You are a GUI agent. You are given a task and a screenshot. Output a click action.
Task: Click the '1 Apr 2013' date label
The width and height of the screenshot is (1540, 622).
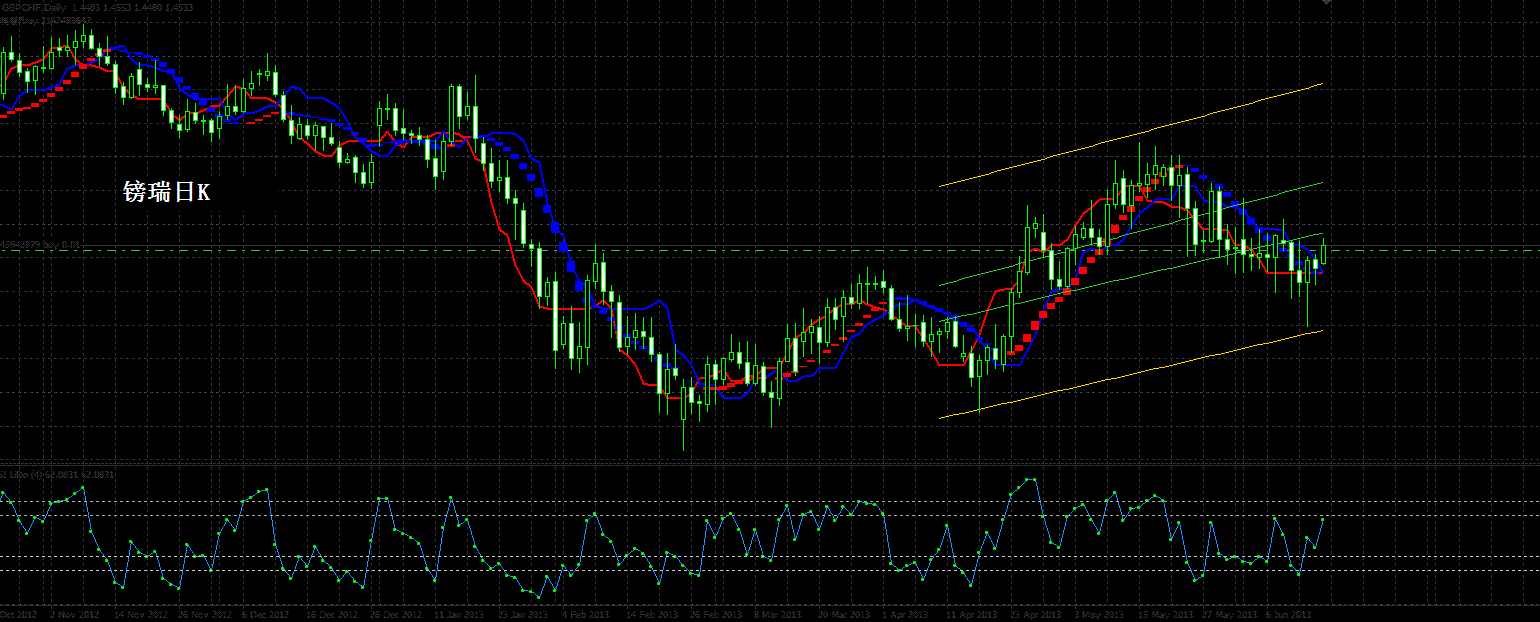[907, 615]
